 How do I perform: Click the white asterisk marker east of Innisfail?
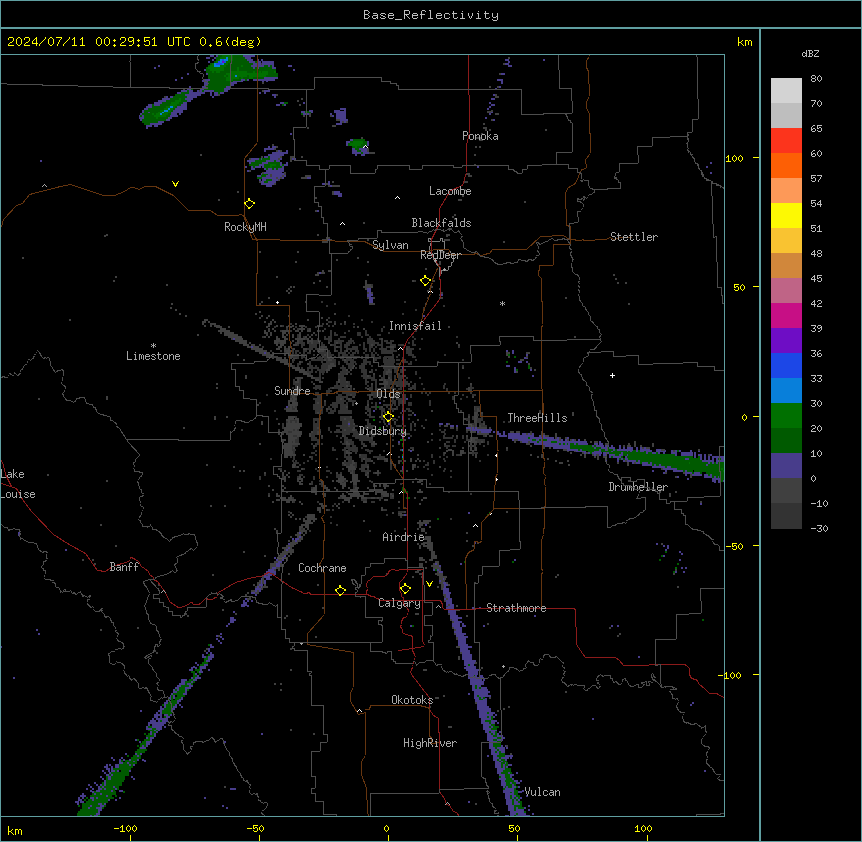click(502, 303)
